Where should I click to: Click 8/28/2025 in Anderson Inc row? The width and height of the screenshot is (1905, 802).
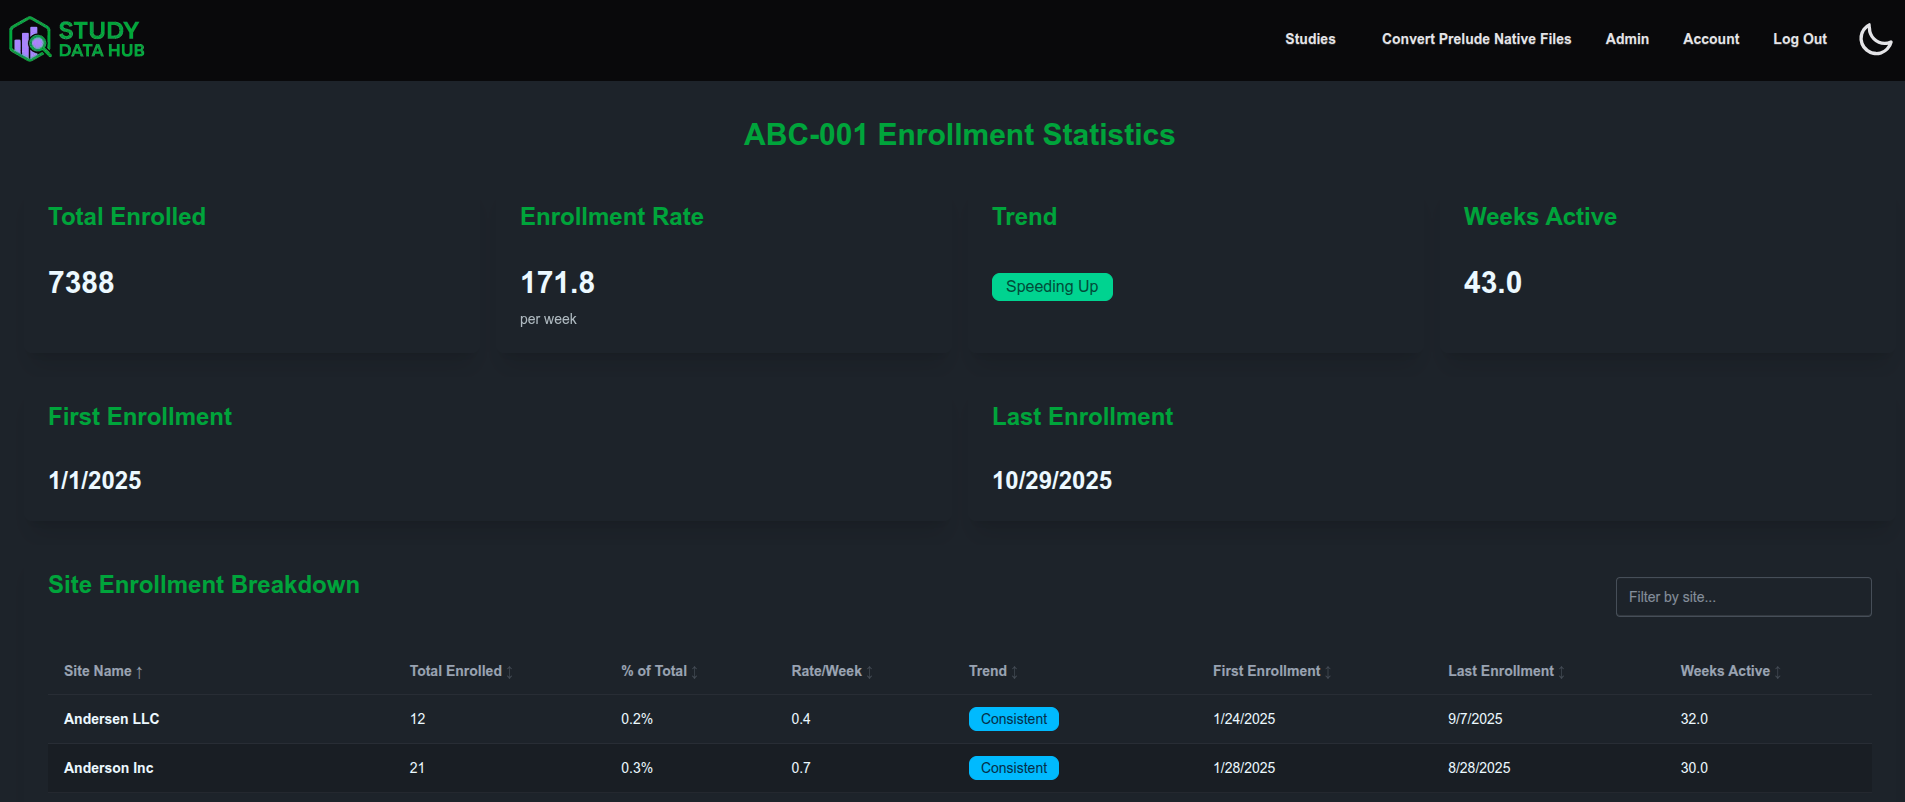click(1479, 768)
